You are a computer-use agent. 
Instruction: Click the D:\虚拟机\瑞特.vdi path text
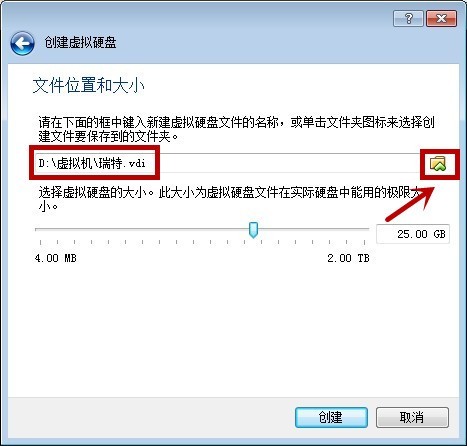[92, 163]
